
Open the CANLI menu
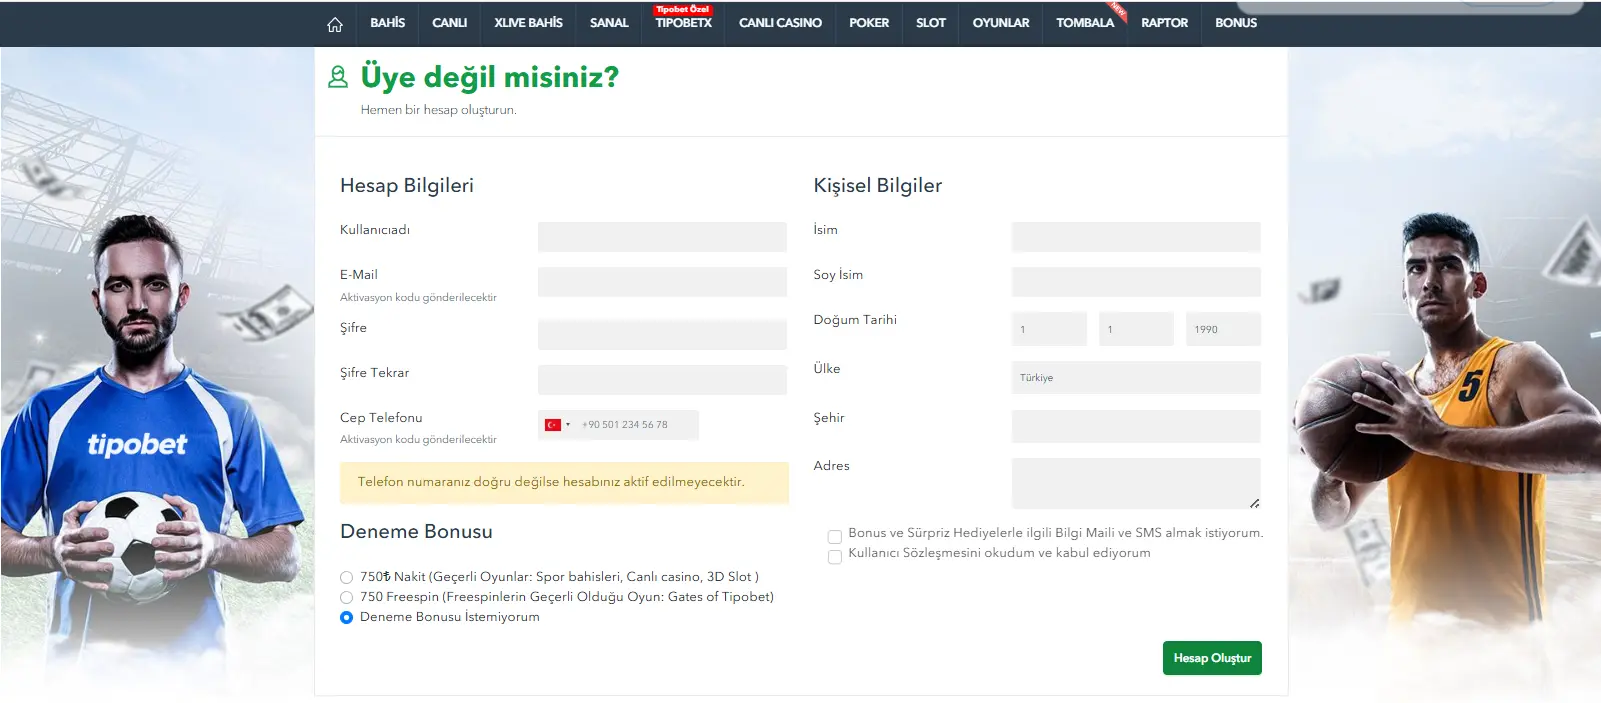(449, 23)
